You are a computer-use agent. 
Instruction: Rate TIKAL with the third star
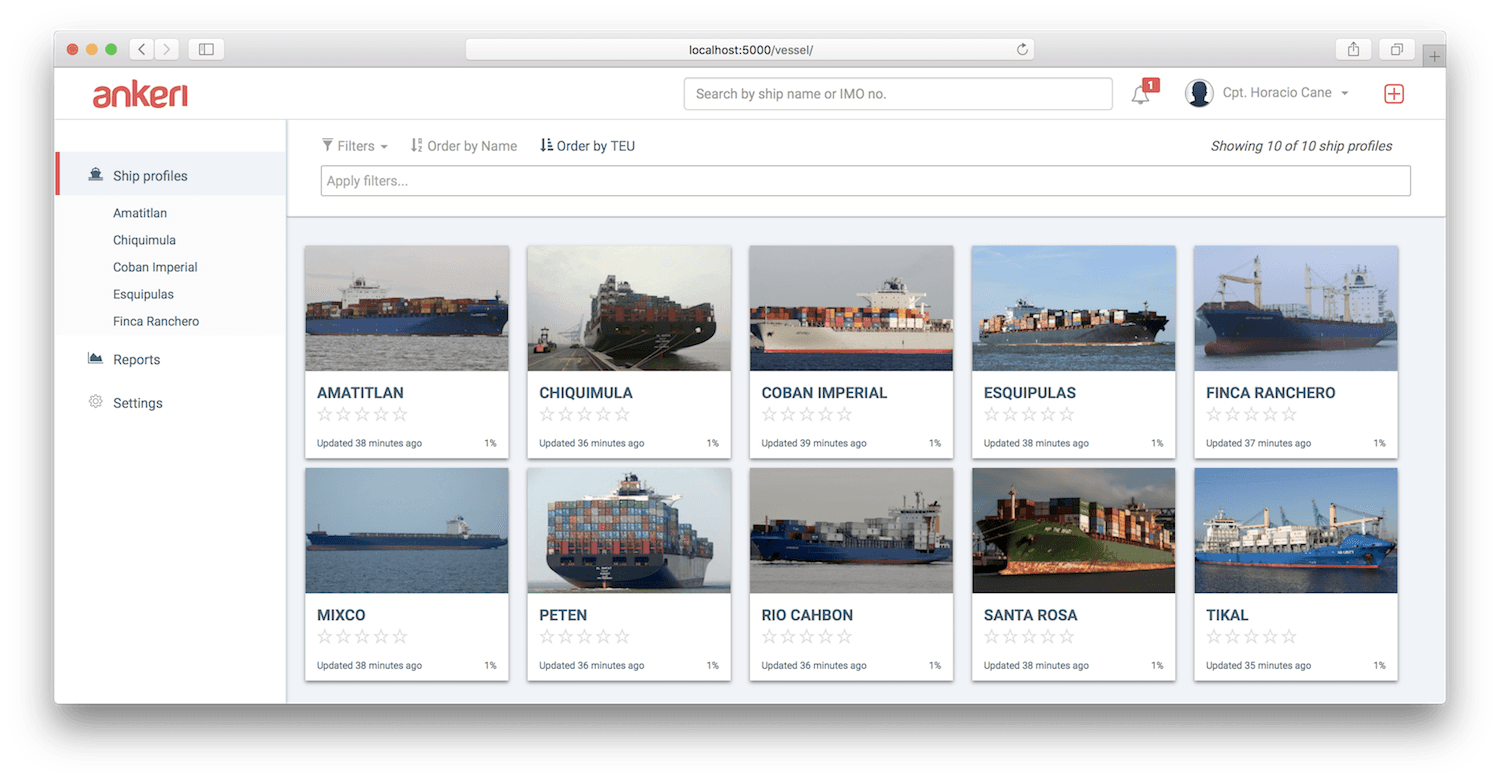(1251, 636)
